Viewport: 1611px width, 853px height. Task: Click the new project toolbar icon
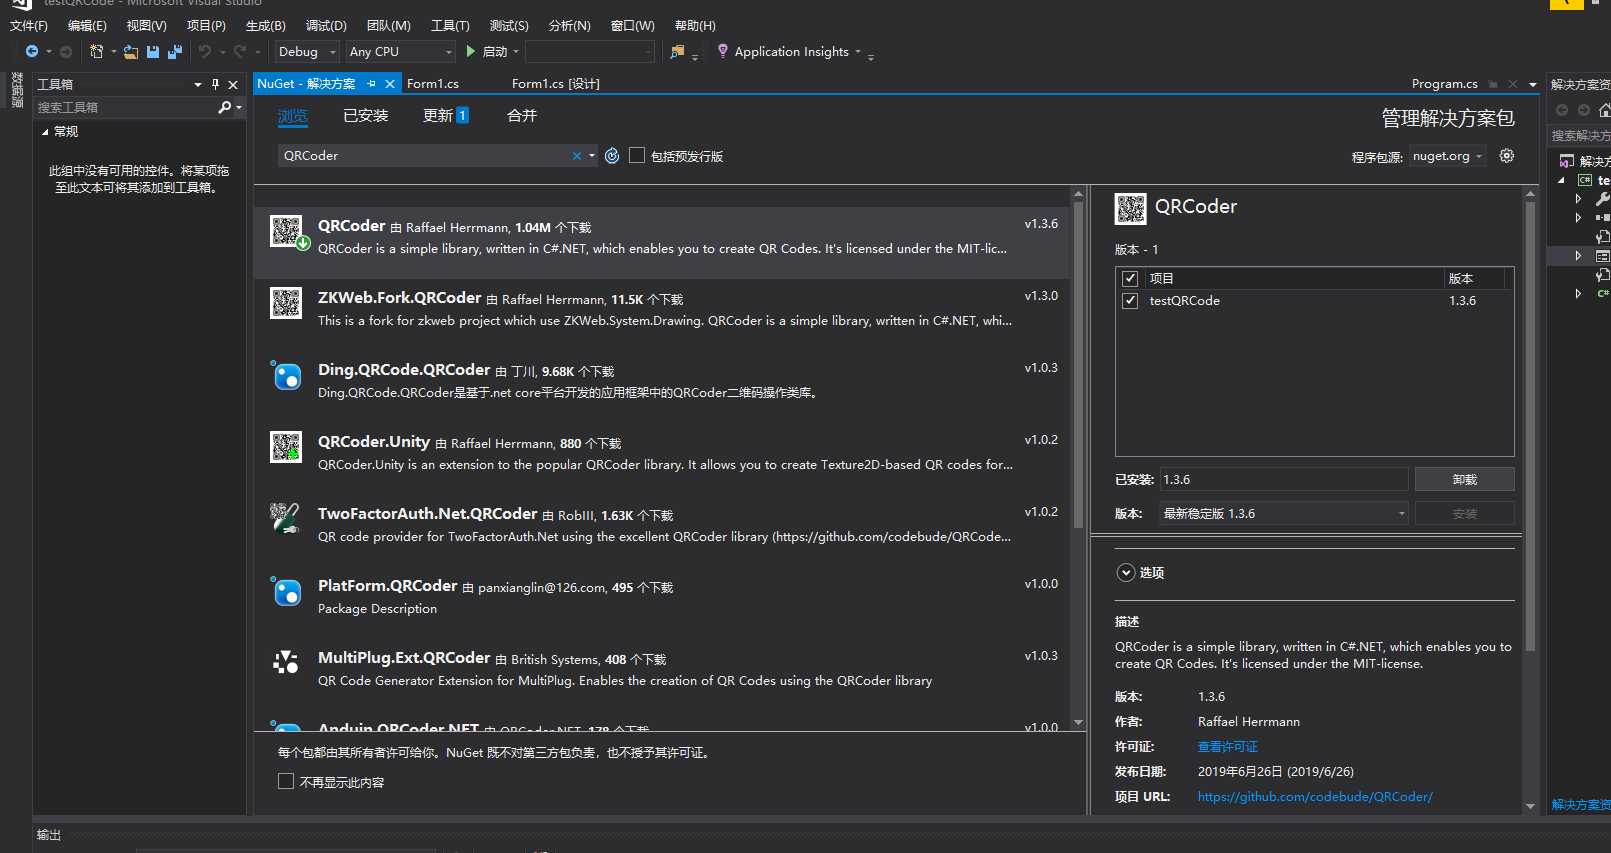(97, 52)
